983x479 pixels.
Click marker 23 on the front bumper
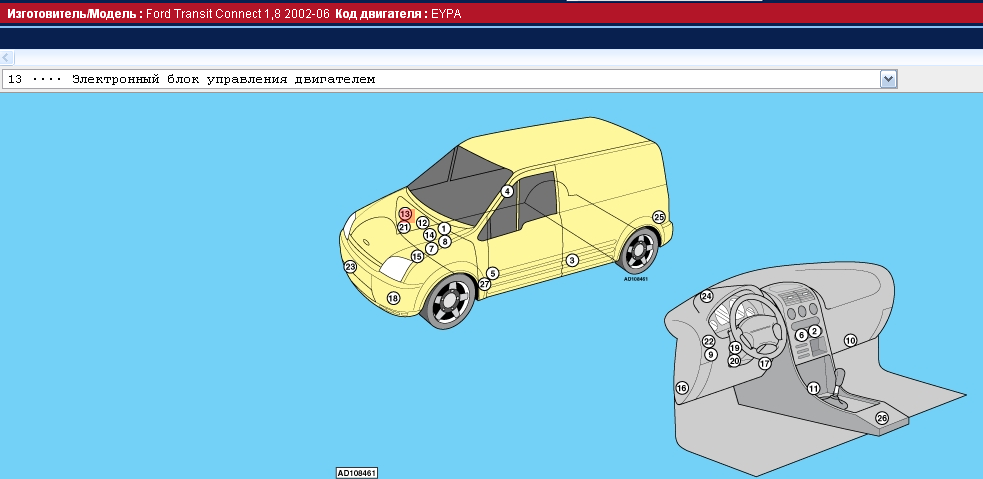tap(350, 267)
